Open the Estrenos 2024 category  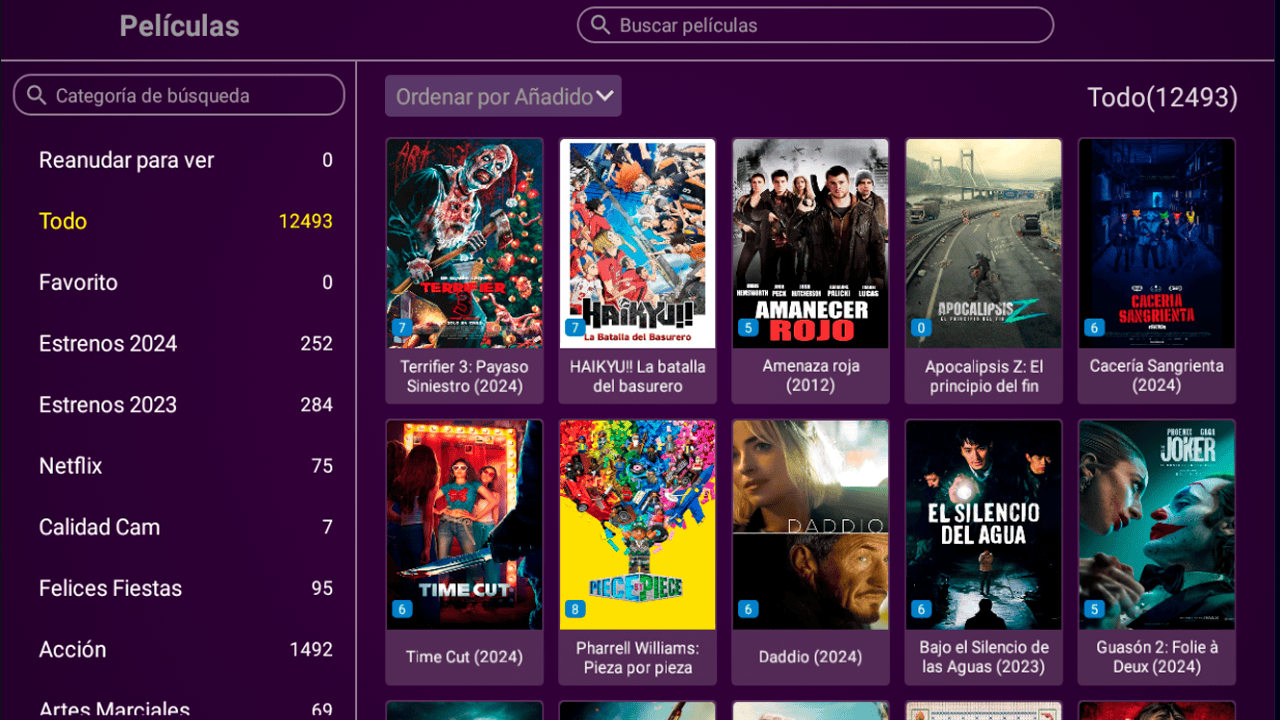coord(108,344)
